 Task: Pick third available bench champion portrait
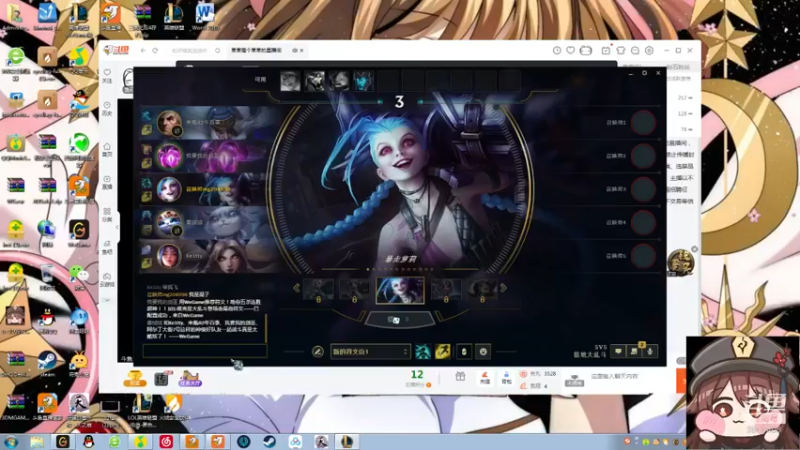pos(339,81)
